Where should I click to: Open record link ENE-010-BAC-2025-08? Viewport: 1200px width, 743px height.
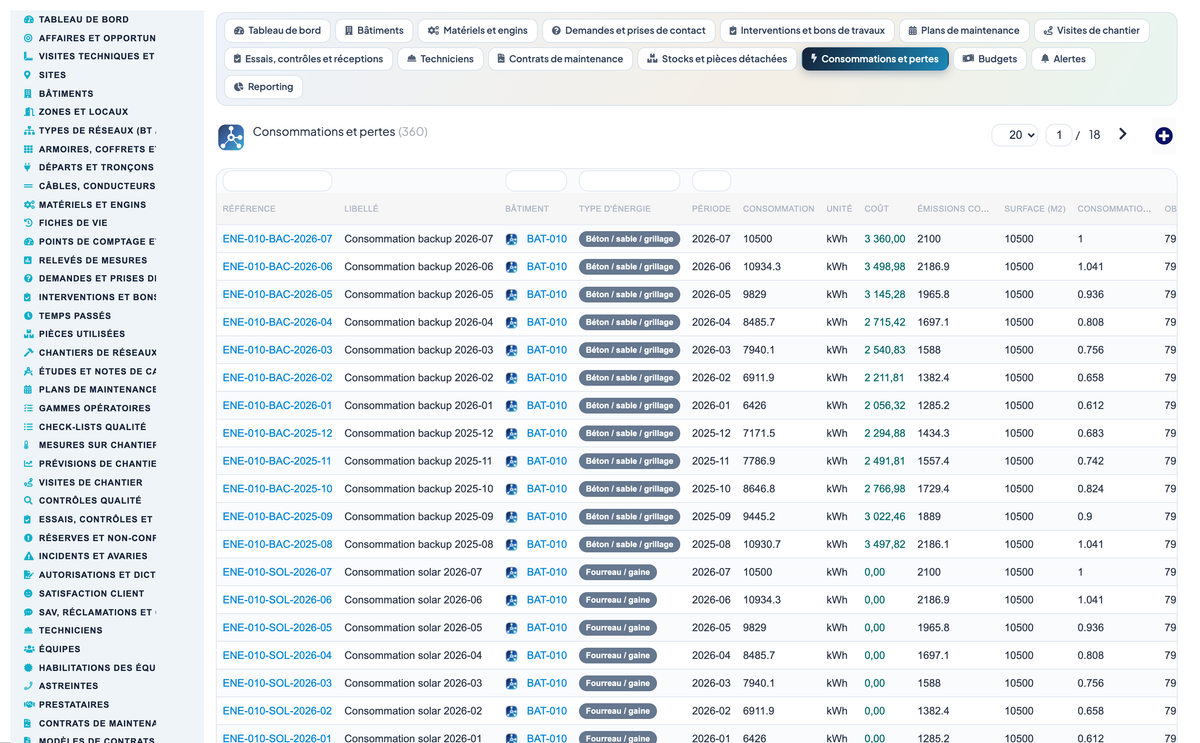[x=277, y=545]
